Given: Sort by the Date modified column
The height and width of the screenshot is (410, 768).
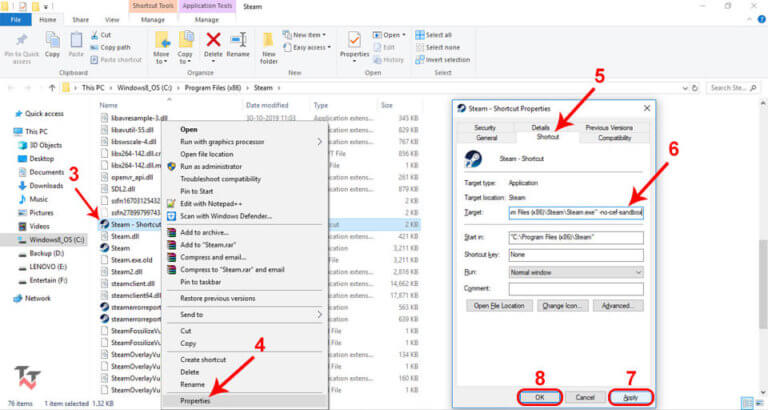Looking at the screenshot, I should point(267,105).
